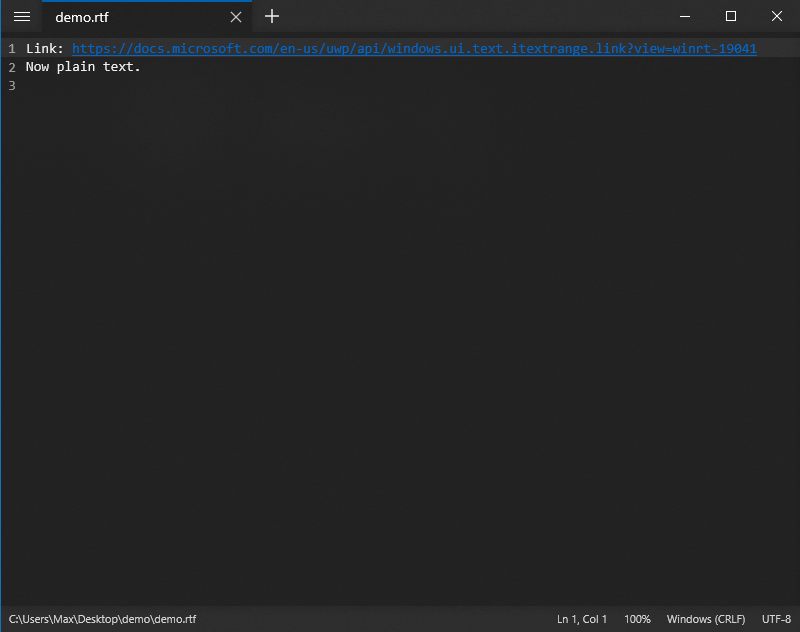Maximize the Notepads window
The image size is (800, 632).
pos(731,16)
